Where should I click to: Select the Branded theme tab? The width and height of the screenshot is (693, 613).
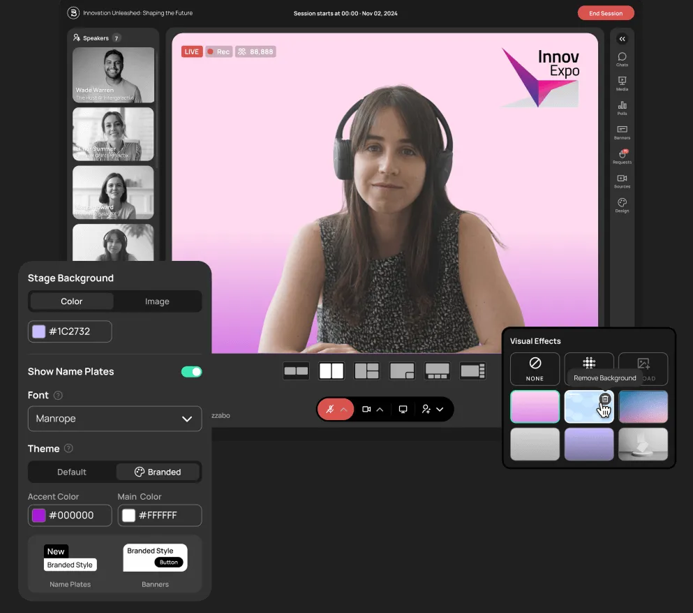tap(158, 472)
